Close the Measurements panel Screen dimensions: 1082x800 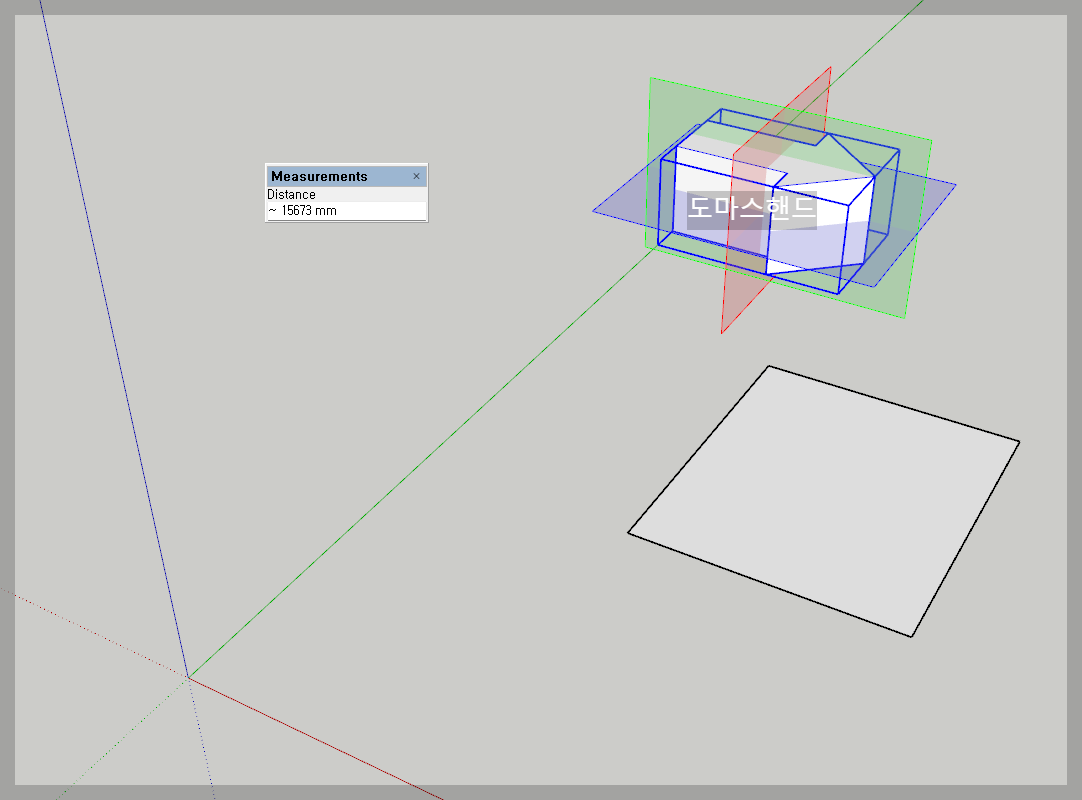click(x=416, y=176)
